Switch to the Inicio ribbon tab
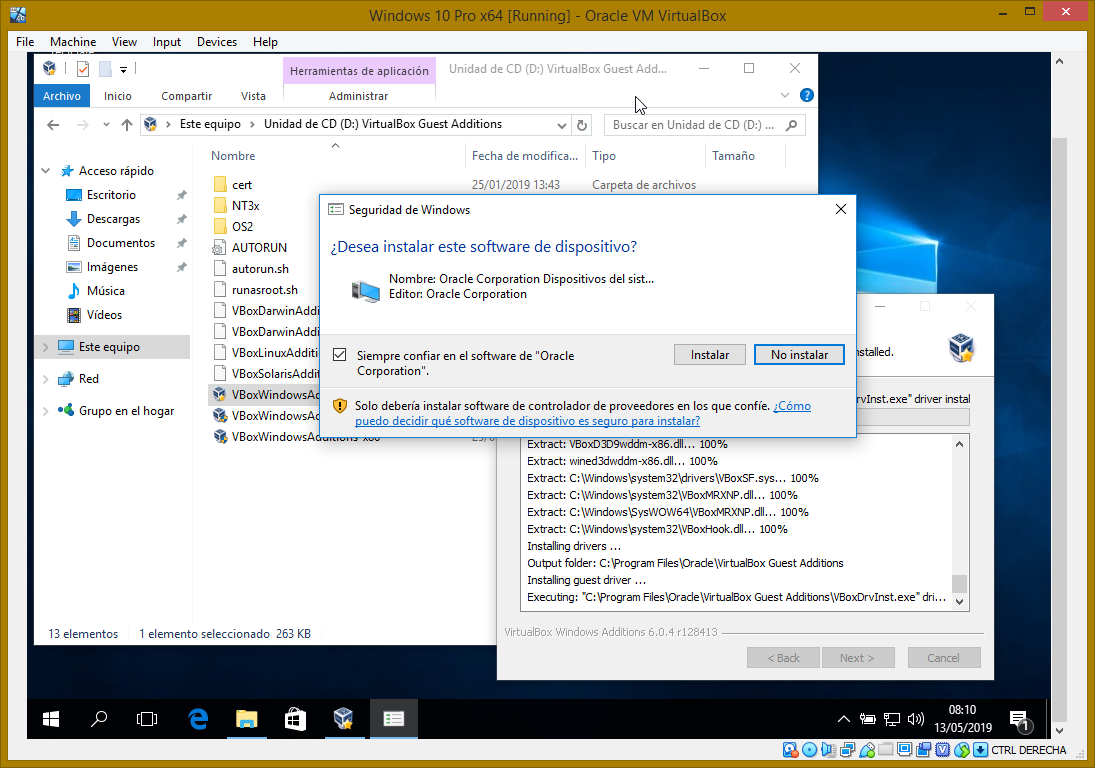Screen dimensions: 1095x768 pos(118,96)
